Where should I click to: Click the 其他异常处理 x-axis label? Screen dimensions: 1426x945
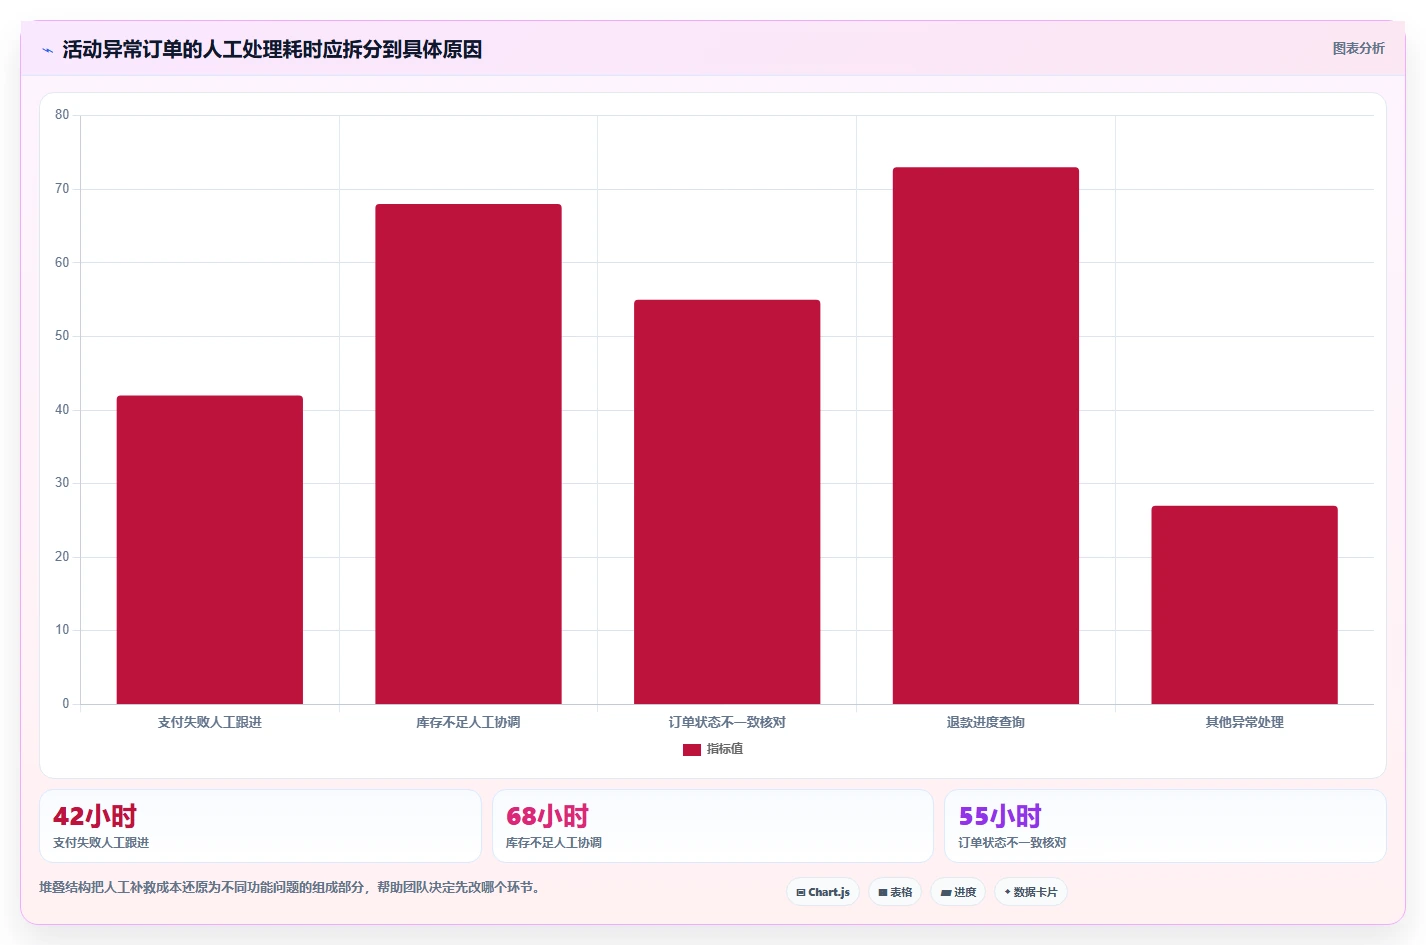coord(1244,722)
